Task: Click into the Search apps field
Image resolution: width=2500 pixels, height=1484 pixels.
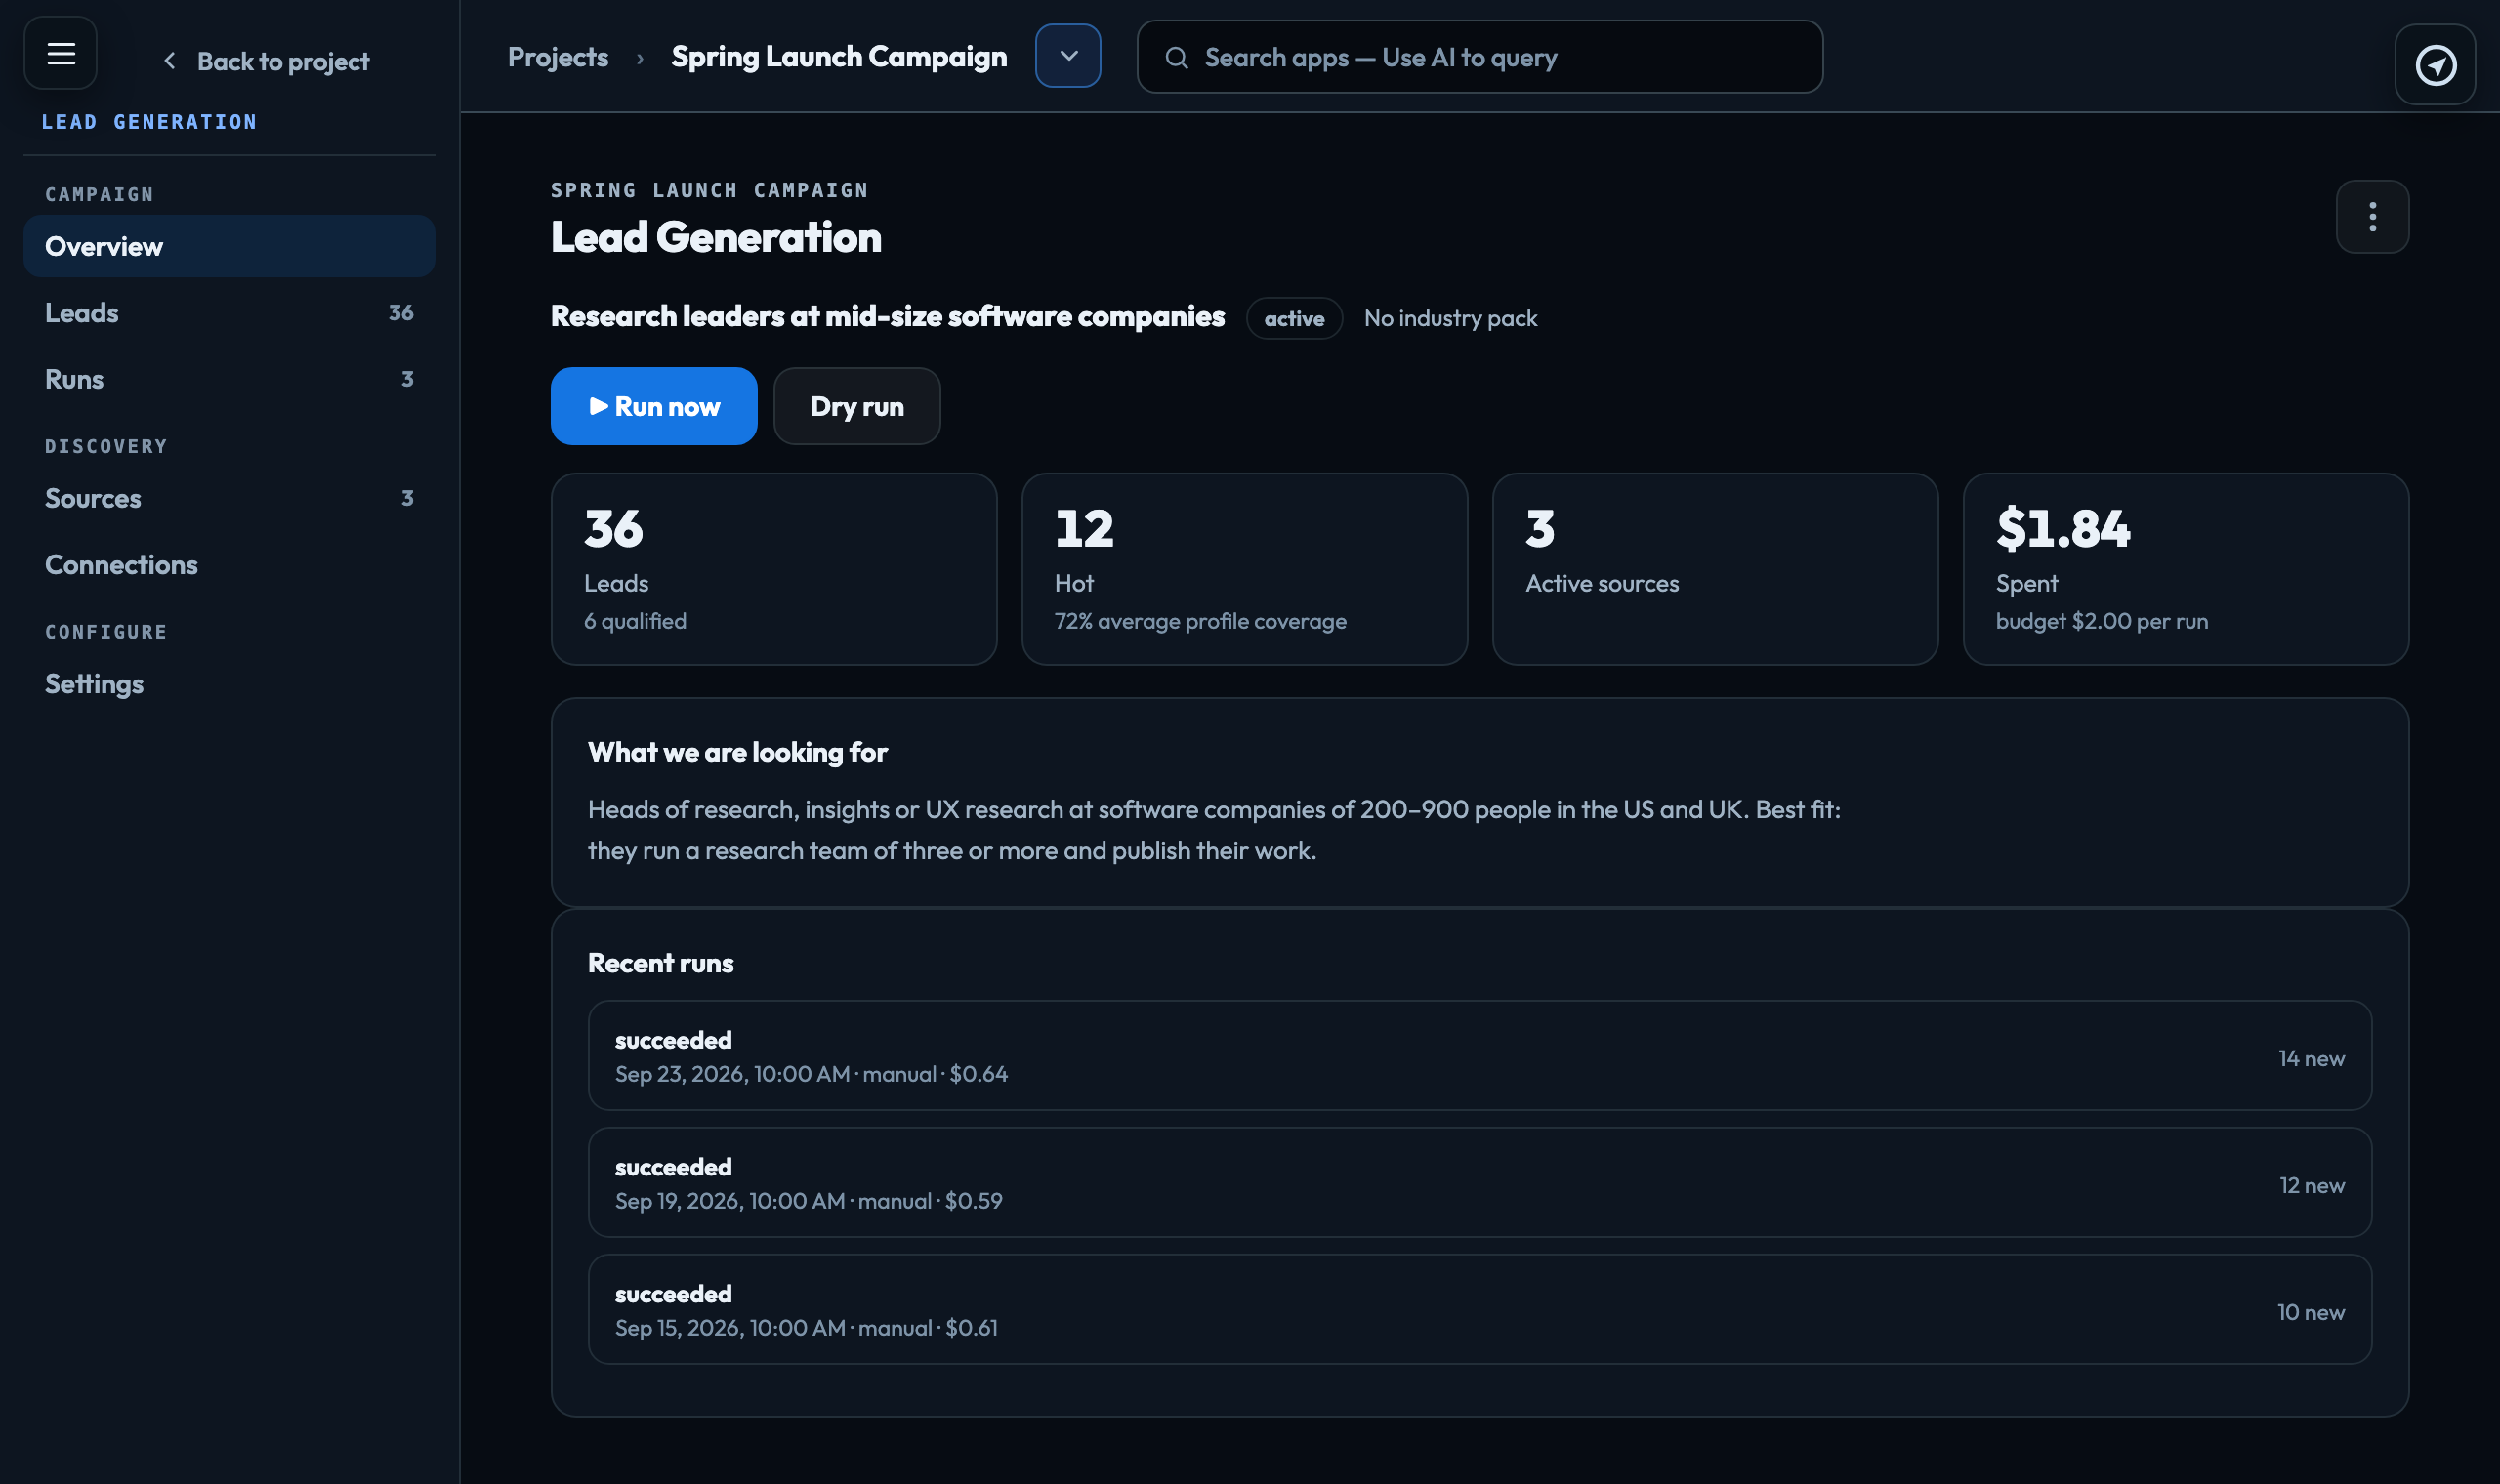Action: (1480, 57)
